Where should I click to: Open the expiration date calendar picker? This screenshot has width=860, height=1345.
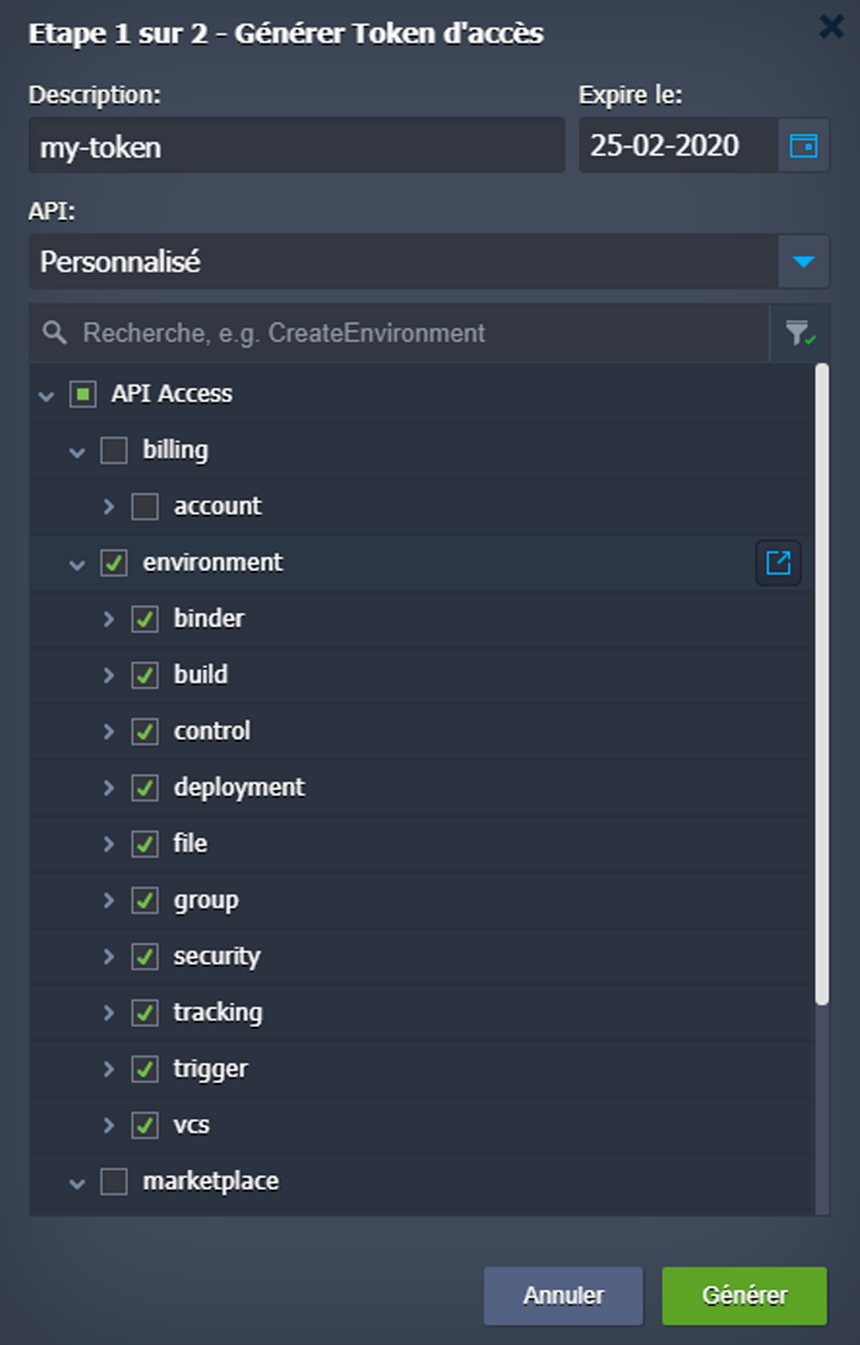(803, 146)
